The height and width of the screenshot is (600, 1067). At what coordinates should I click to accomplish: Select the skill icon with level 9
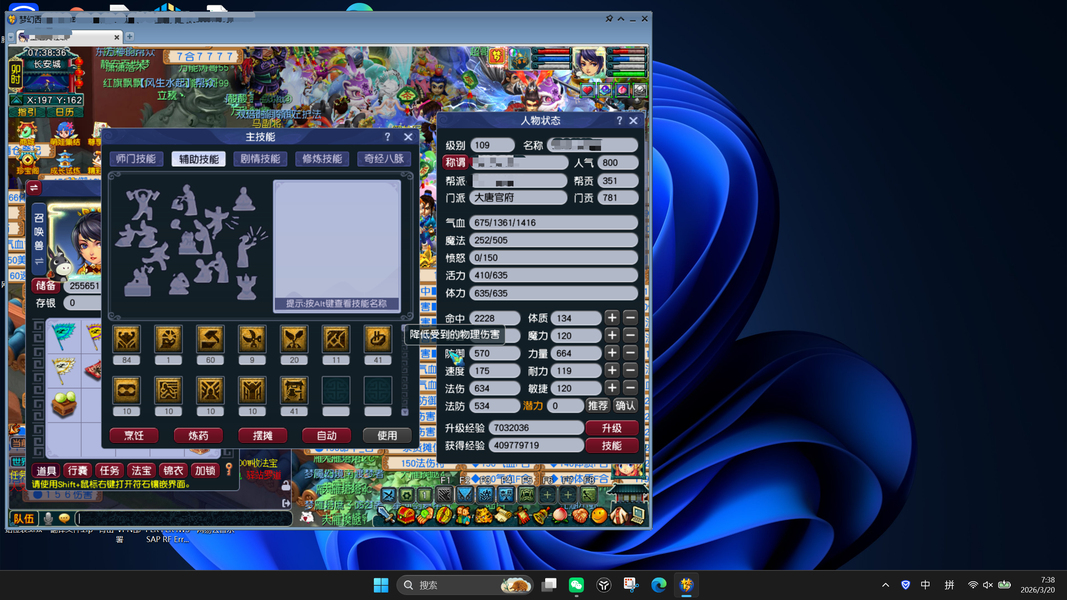[x=252, y=339]
